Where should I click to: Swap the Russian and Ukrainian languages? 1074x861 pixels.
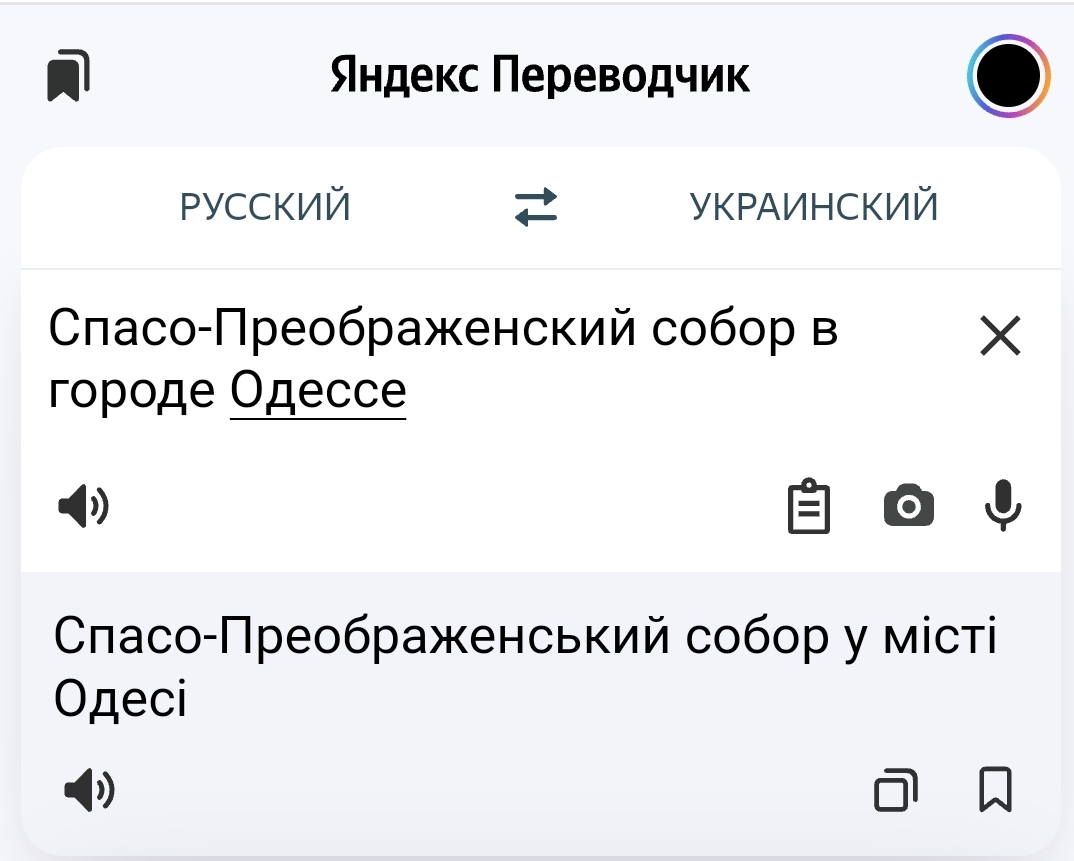(x=536, y=207)
